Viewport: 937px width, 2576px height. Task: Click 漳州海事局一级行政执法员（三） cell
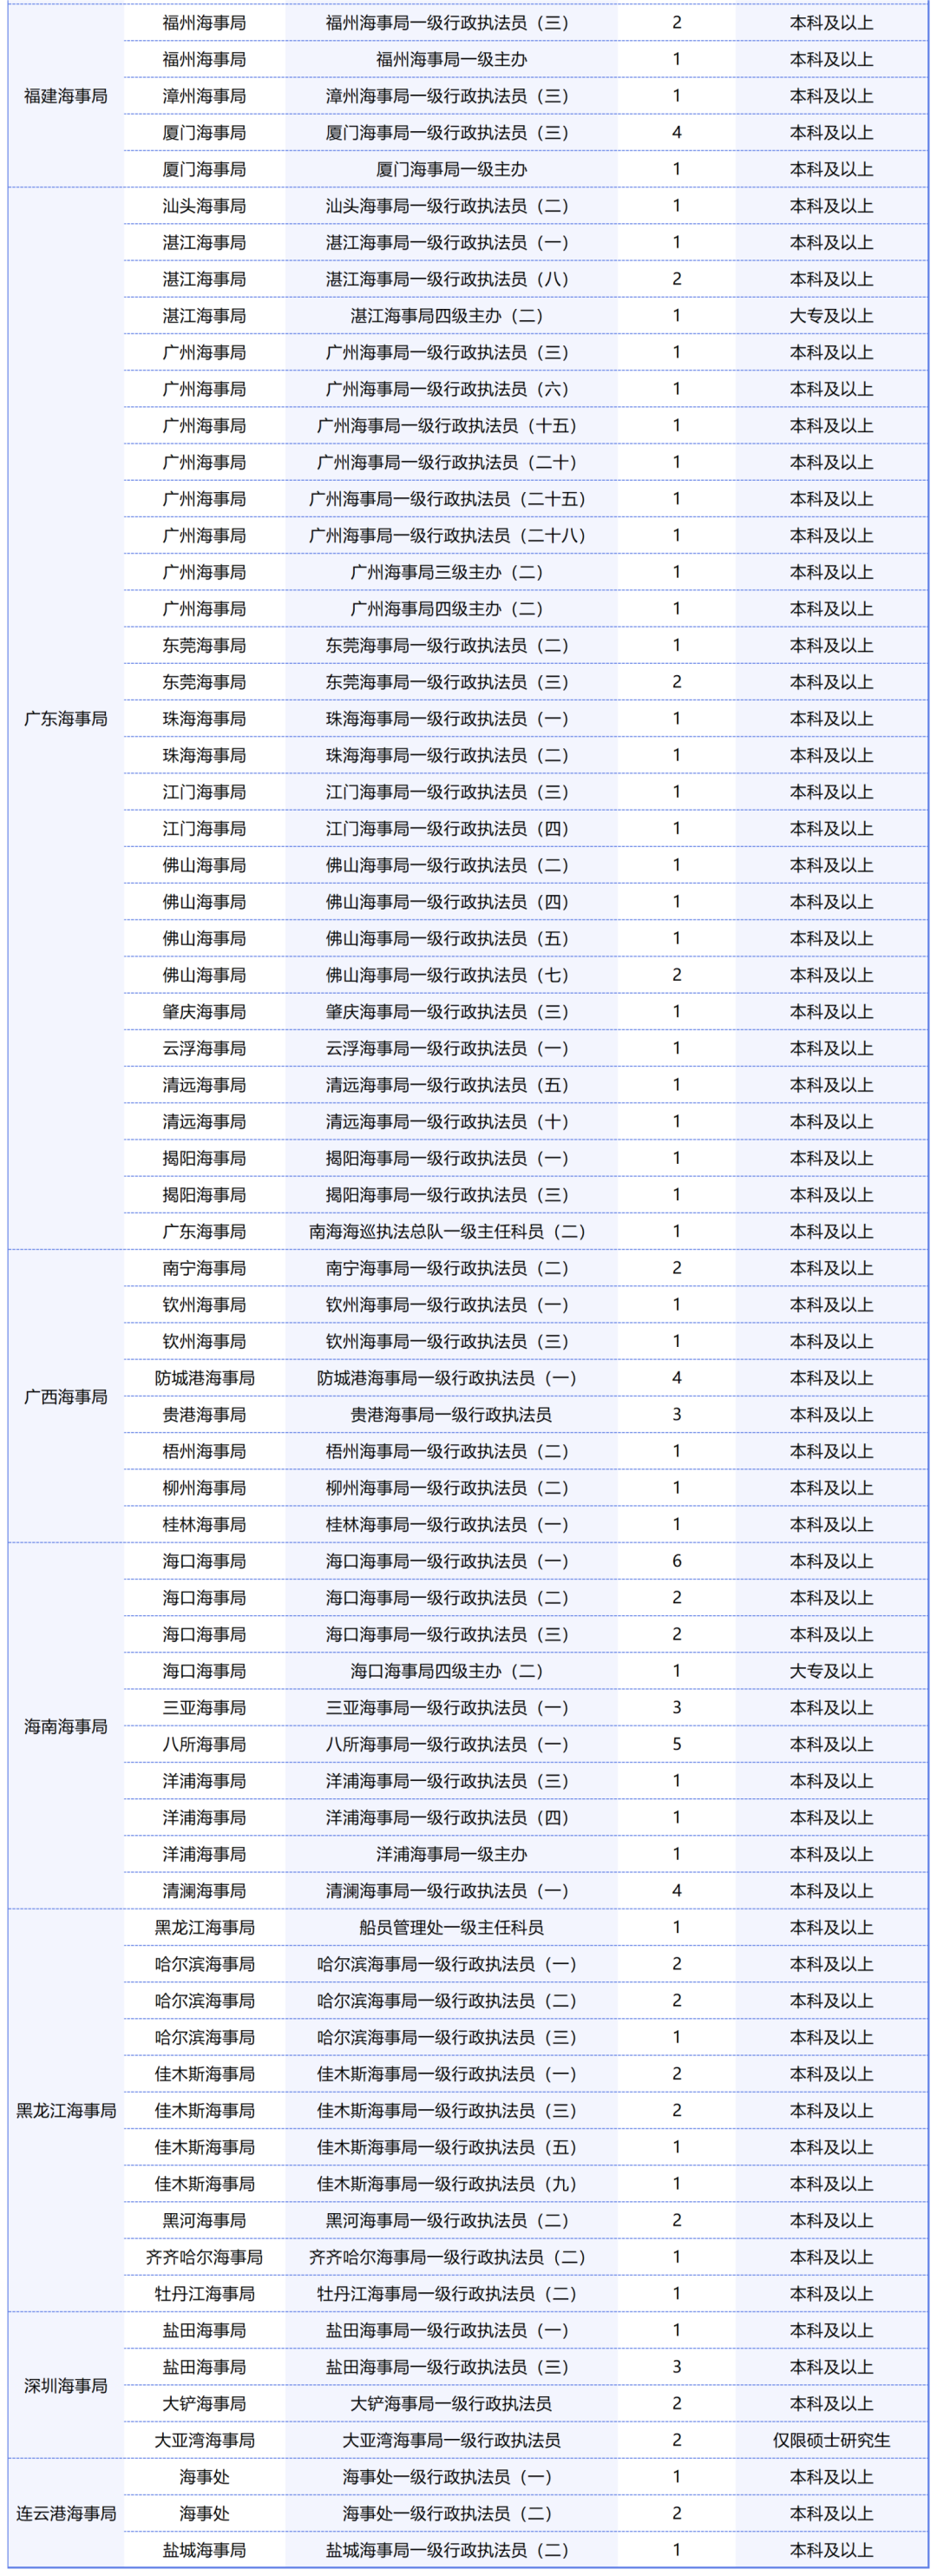(451, 96)
